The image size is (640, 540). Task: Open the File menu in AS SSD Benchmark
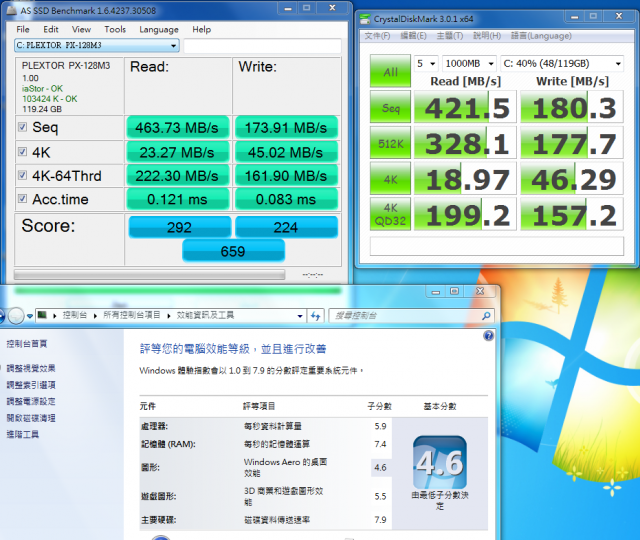click(x=23, y=29)
